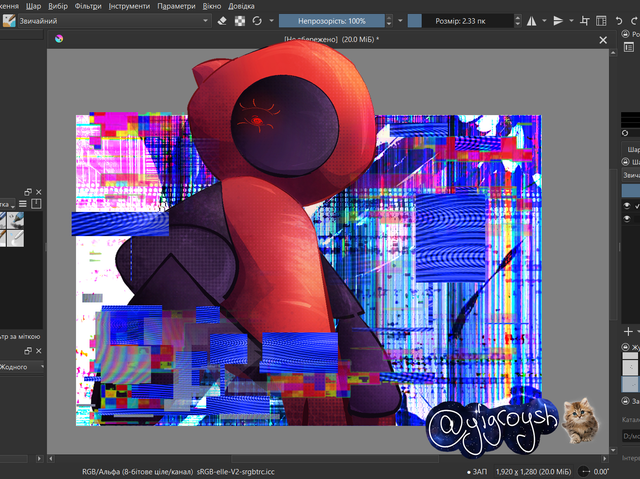
Task: Select the white airbrush preset thumbnail
Action: (16, 238)
